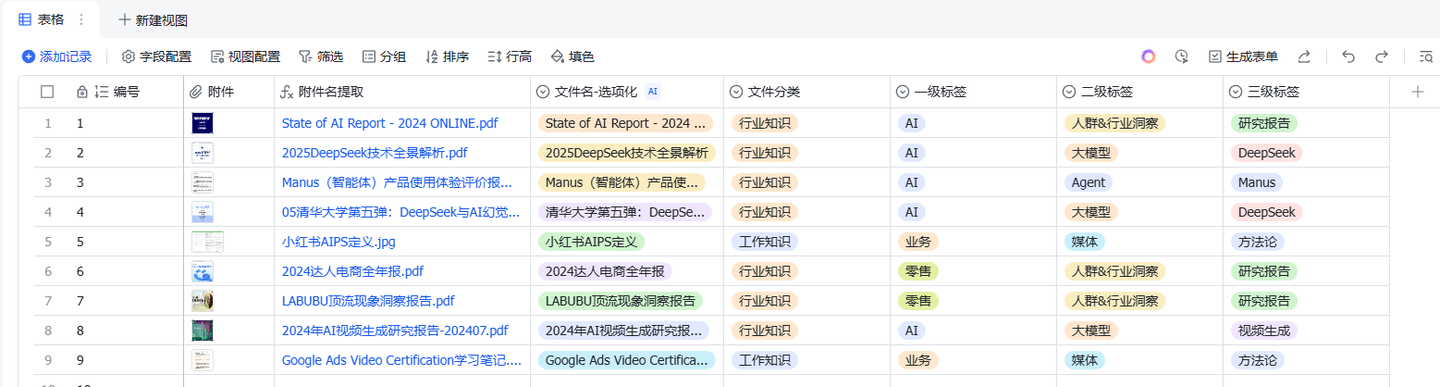This screenshot has height=387, width=1440.
Task: Redo the last action
Action: pos(1381,57)
